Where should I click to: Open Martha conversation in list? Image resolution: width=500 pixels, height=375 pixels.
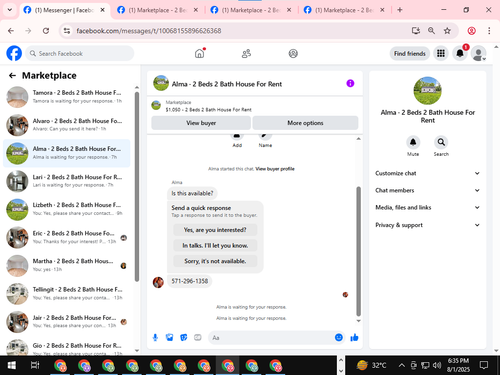click(67, 265)
